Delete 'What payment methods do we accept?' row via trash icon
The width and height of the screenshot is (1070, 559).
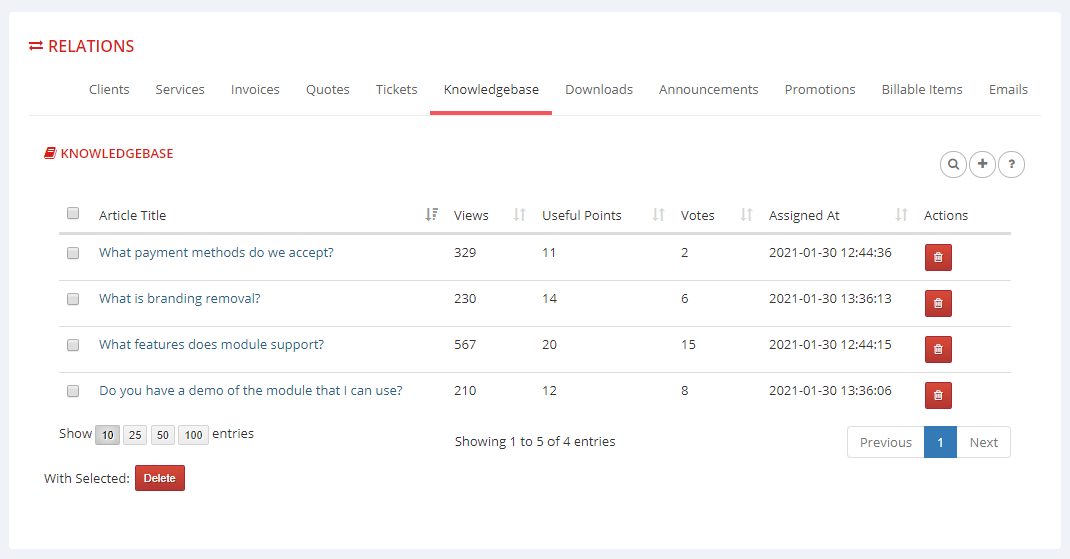(938, 257)
